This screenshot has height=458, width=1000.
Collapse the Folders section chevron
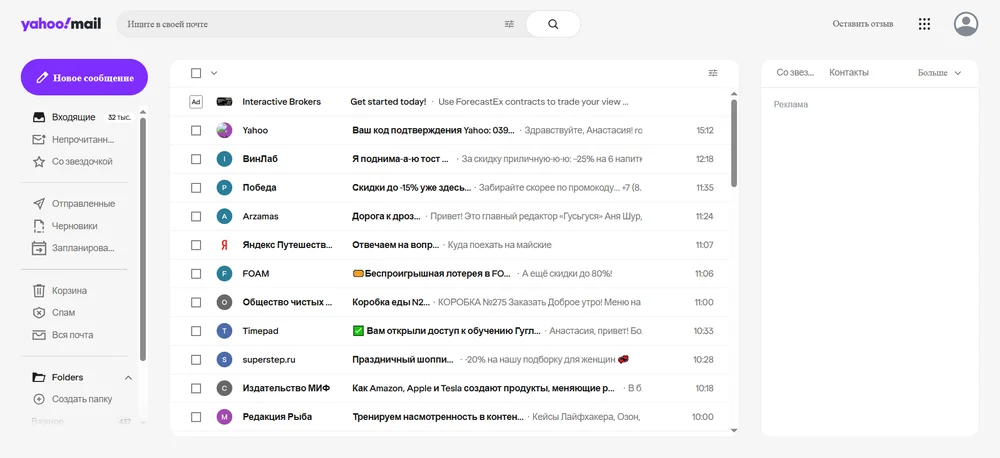(128, 378)
